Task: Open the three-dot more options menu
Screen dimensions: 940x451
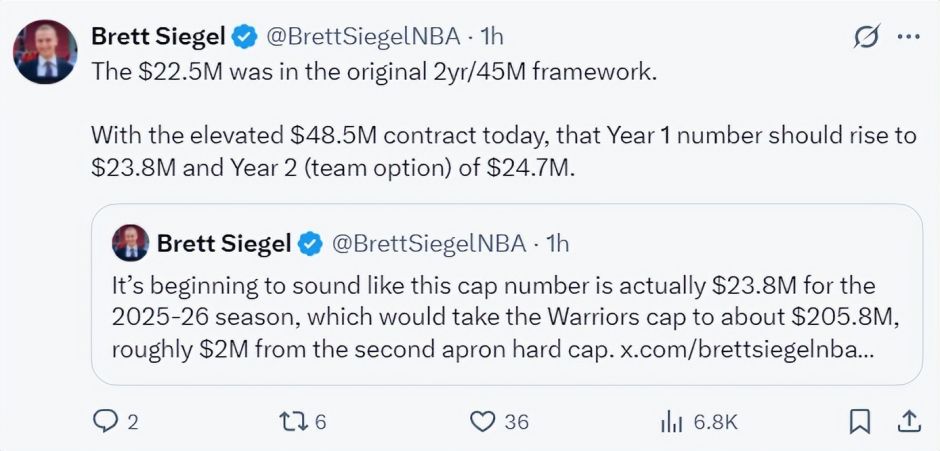Action: [907, 37]
